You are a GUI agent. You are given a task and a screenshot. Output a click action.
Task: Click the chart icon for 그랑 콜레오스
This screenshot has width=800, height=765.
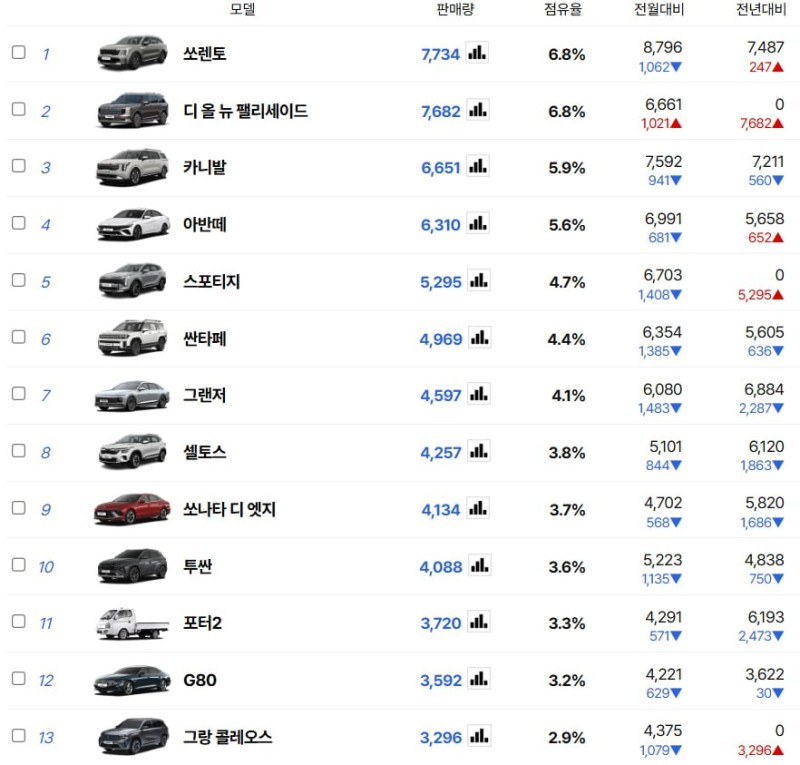pos(478,737)
